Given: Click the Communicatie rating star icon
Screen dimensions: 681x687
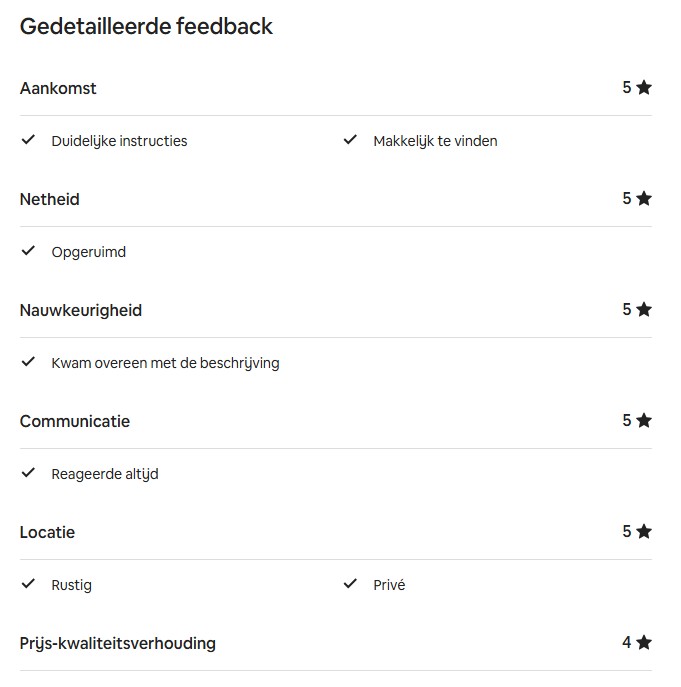Looking at the screenshot, I should [x=644, y=421].
